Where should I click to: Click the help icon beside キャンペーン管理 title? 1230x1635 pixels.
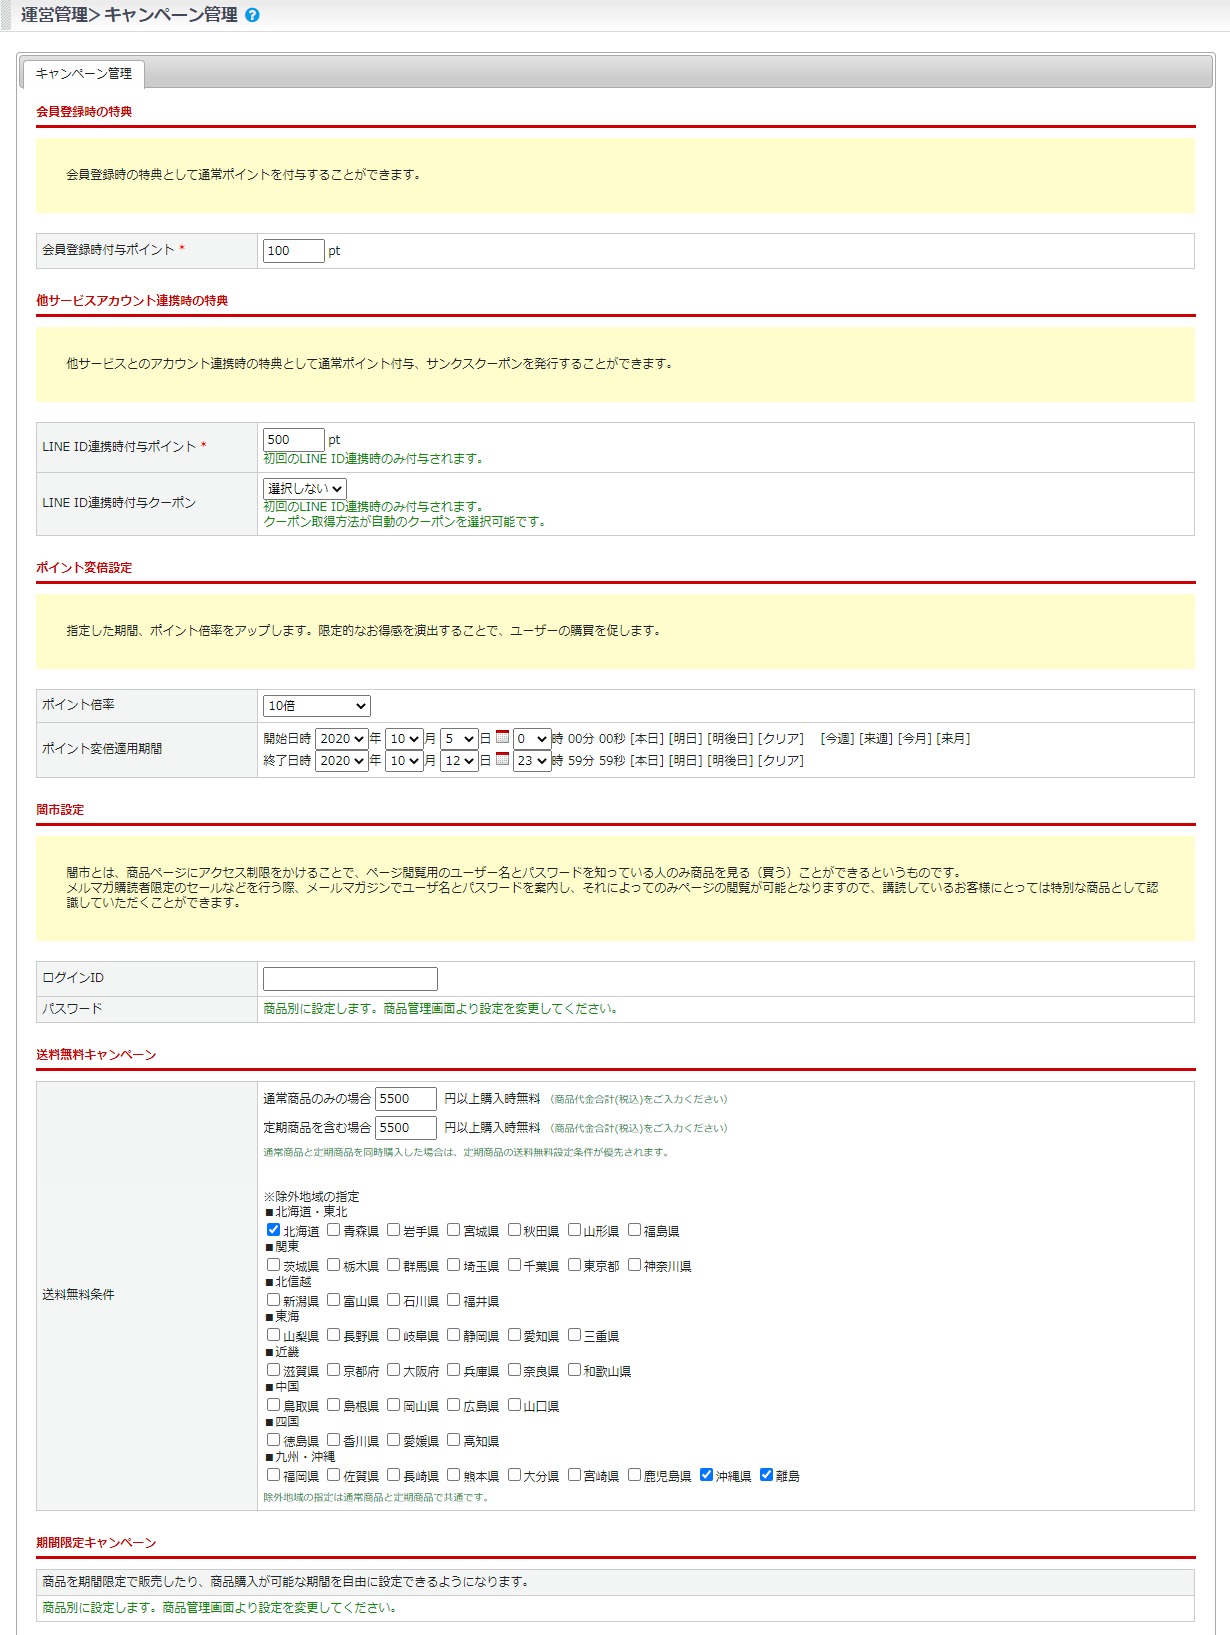point(252,15)
